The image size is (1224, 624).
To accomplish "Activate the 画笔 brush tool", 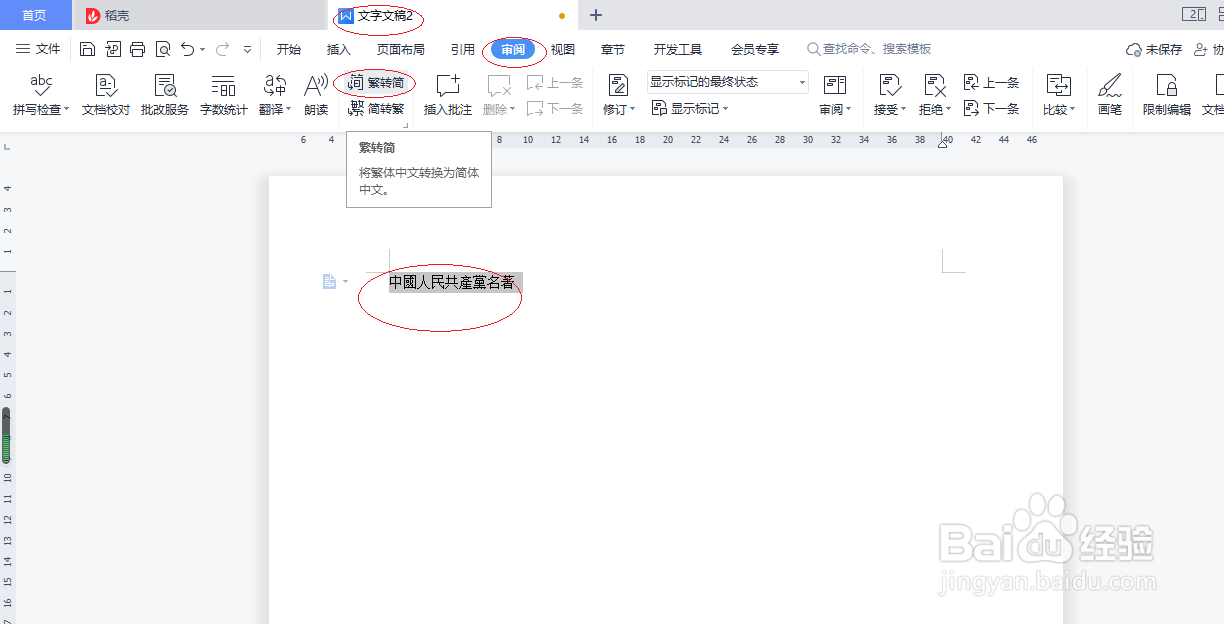I will click(1110, 95).
